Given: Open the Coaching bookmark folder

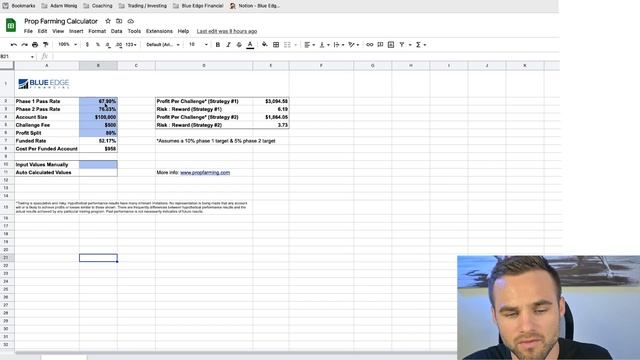Looking at the screenshot, I should click(x=98, y=6).
